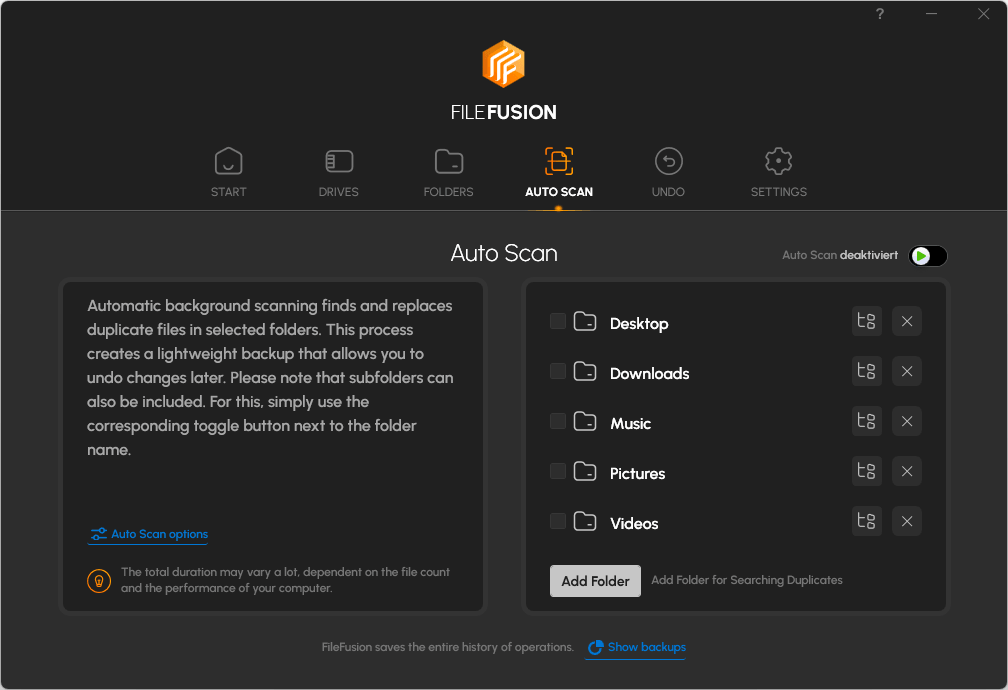The width and height of the screenshot is (1008, 690).
Task: Click the Folders section icon
Action: click(448, 161)
